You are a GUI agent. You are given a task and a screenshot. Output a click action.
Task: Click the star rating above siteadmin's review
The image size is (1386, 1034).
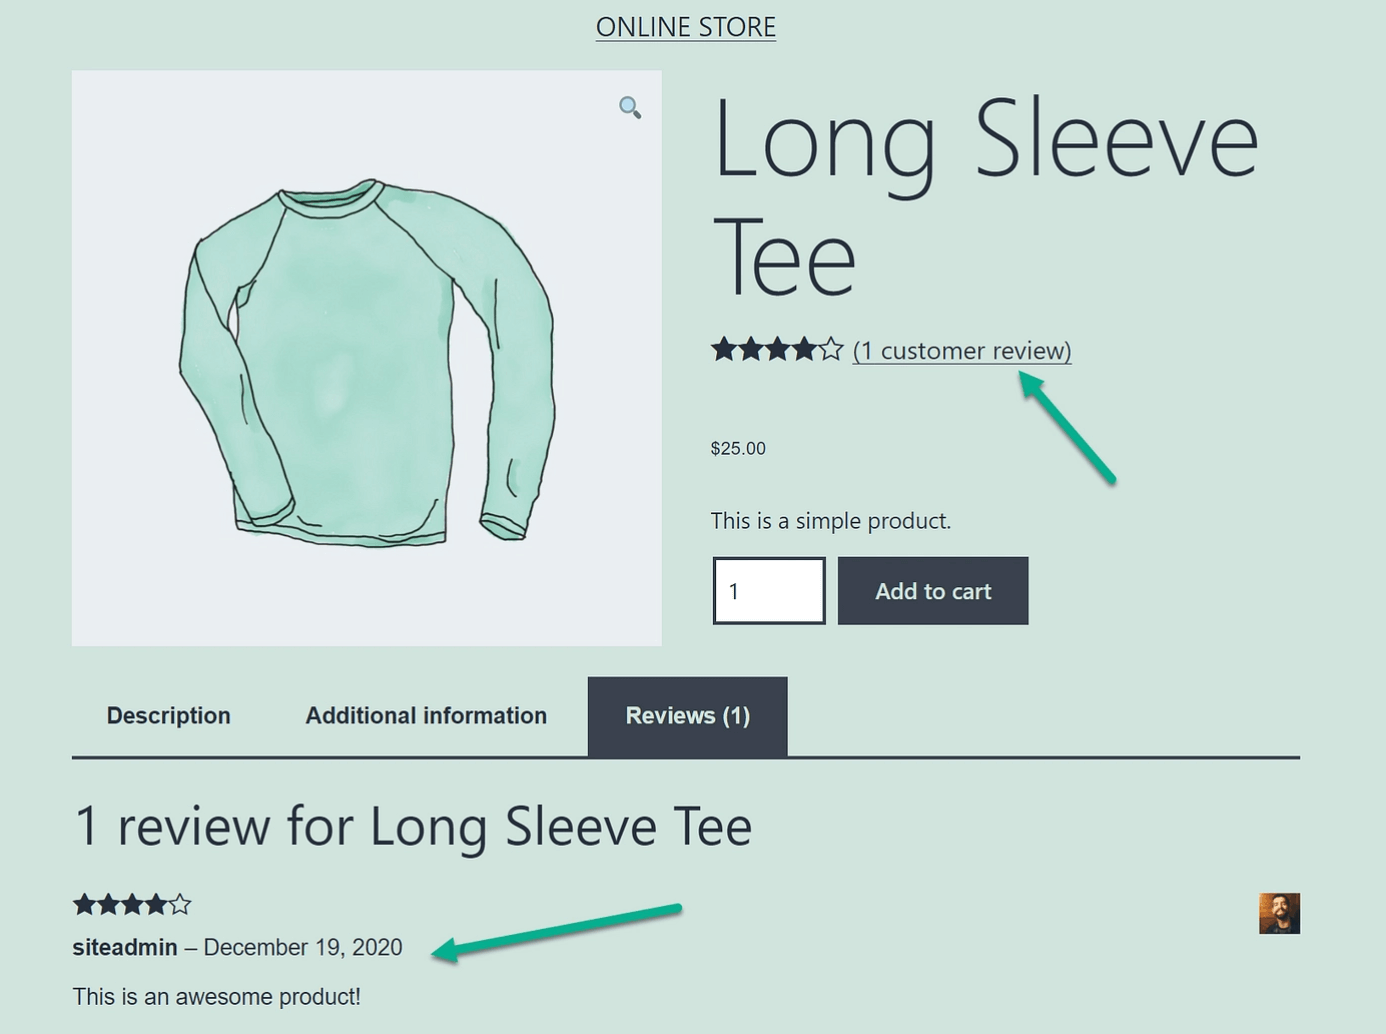coord(131,905)
